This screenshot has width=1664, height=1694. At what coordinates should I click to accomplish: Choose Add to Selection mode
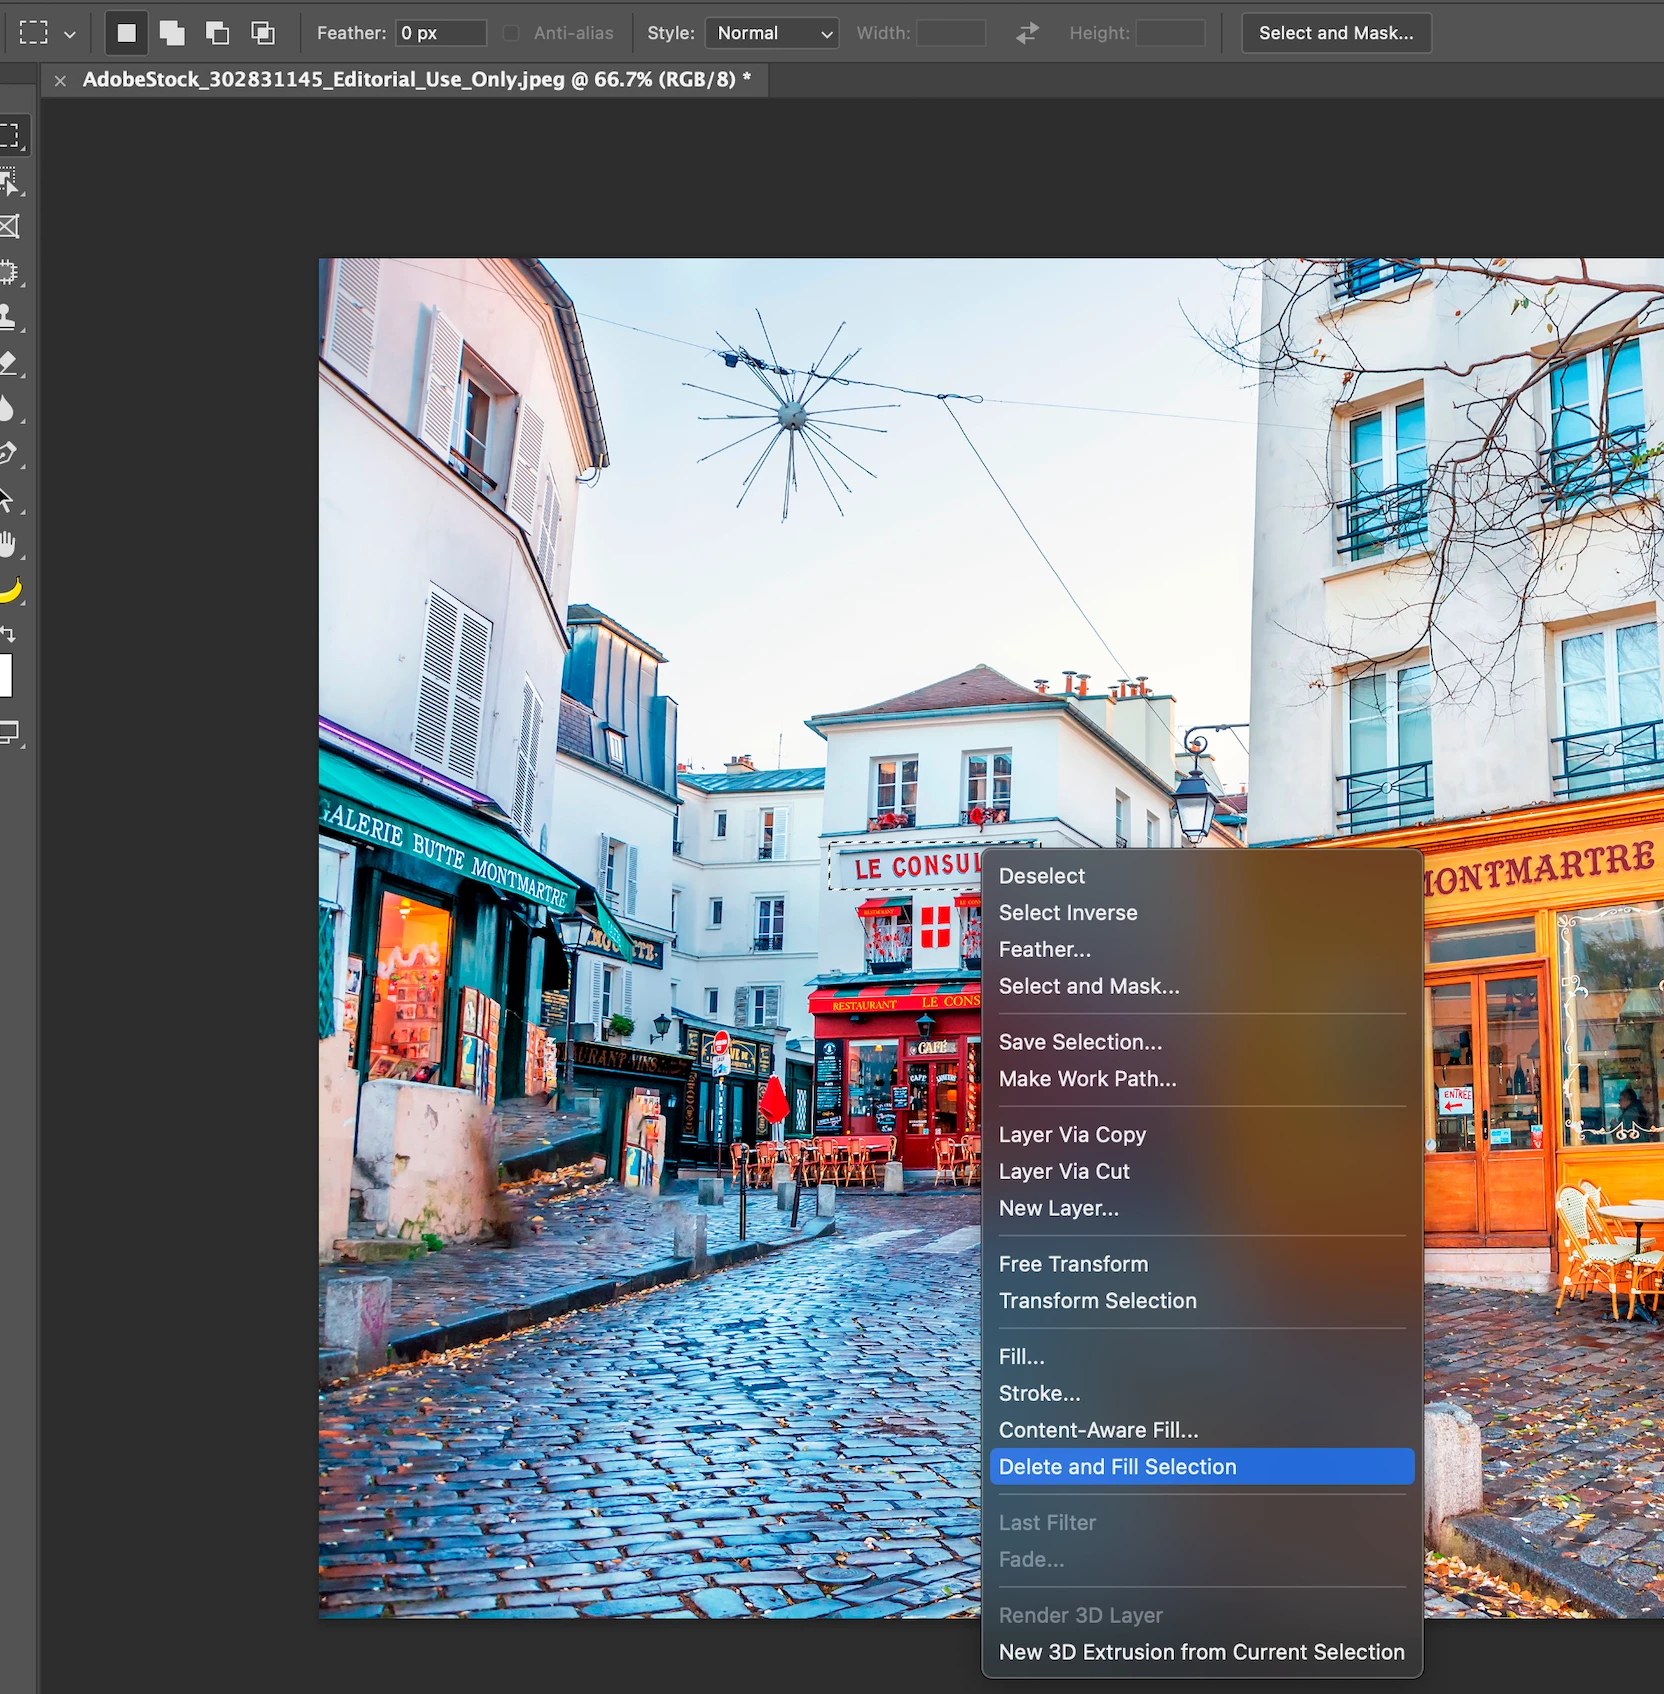(x=172, y=33)
